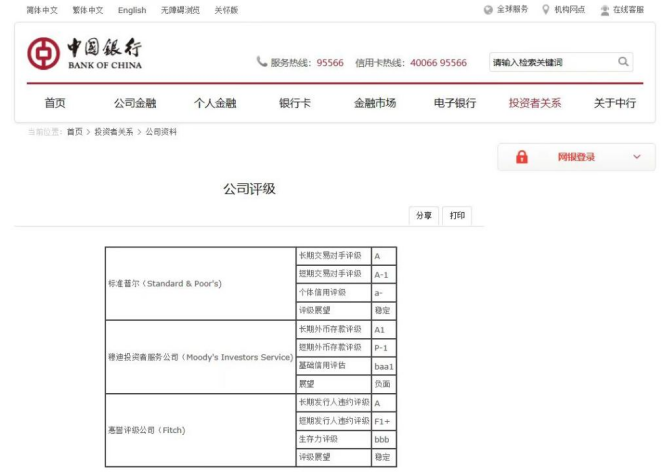The width and height of the screenshot is (662, 473).
Task: Switch language to English
Action: tap(131, 10)
